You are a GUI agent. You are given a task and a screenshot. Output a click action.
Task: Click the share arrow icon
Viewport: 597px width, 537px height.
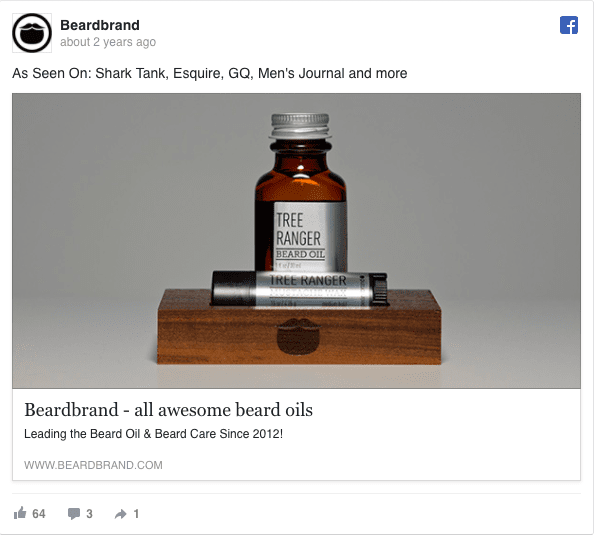pyautogui.click(x=121, y=514)
